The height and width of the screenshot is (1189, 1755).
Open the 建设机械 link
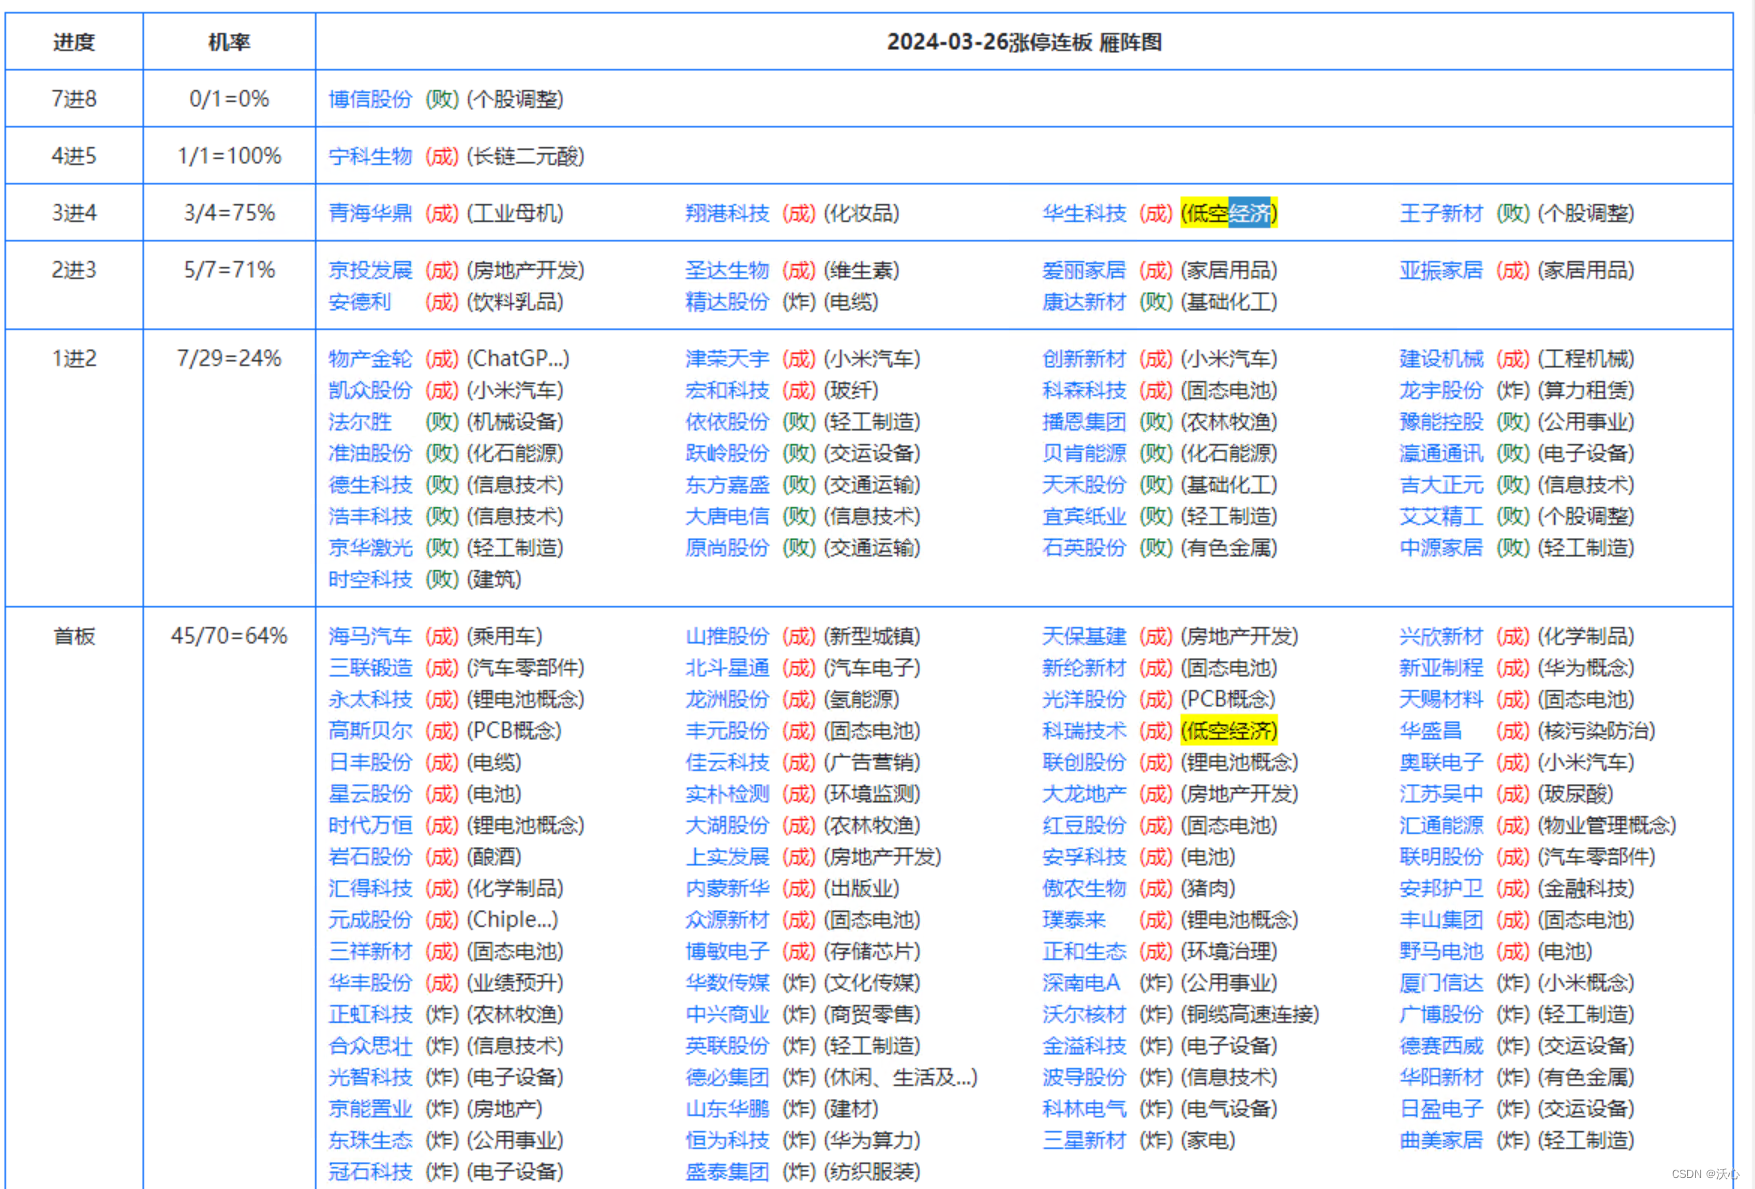point(1441,359)
